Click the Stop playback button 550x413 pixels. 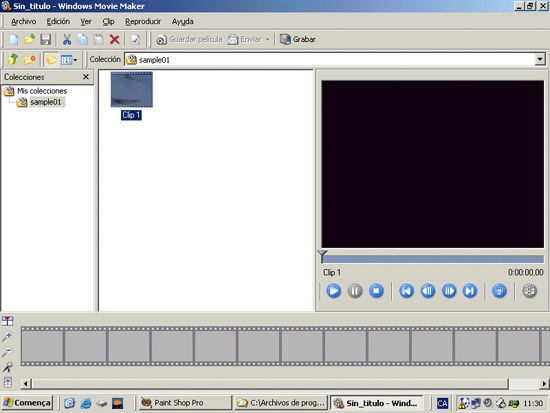point(376,291)
